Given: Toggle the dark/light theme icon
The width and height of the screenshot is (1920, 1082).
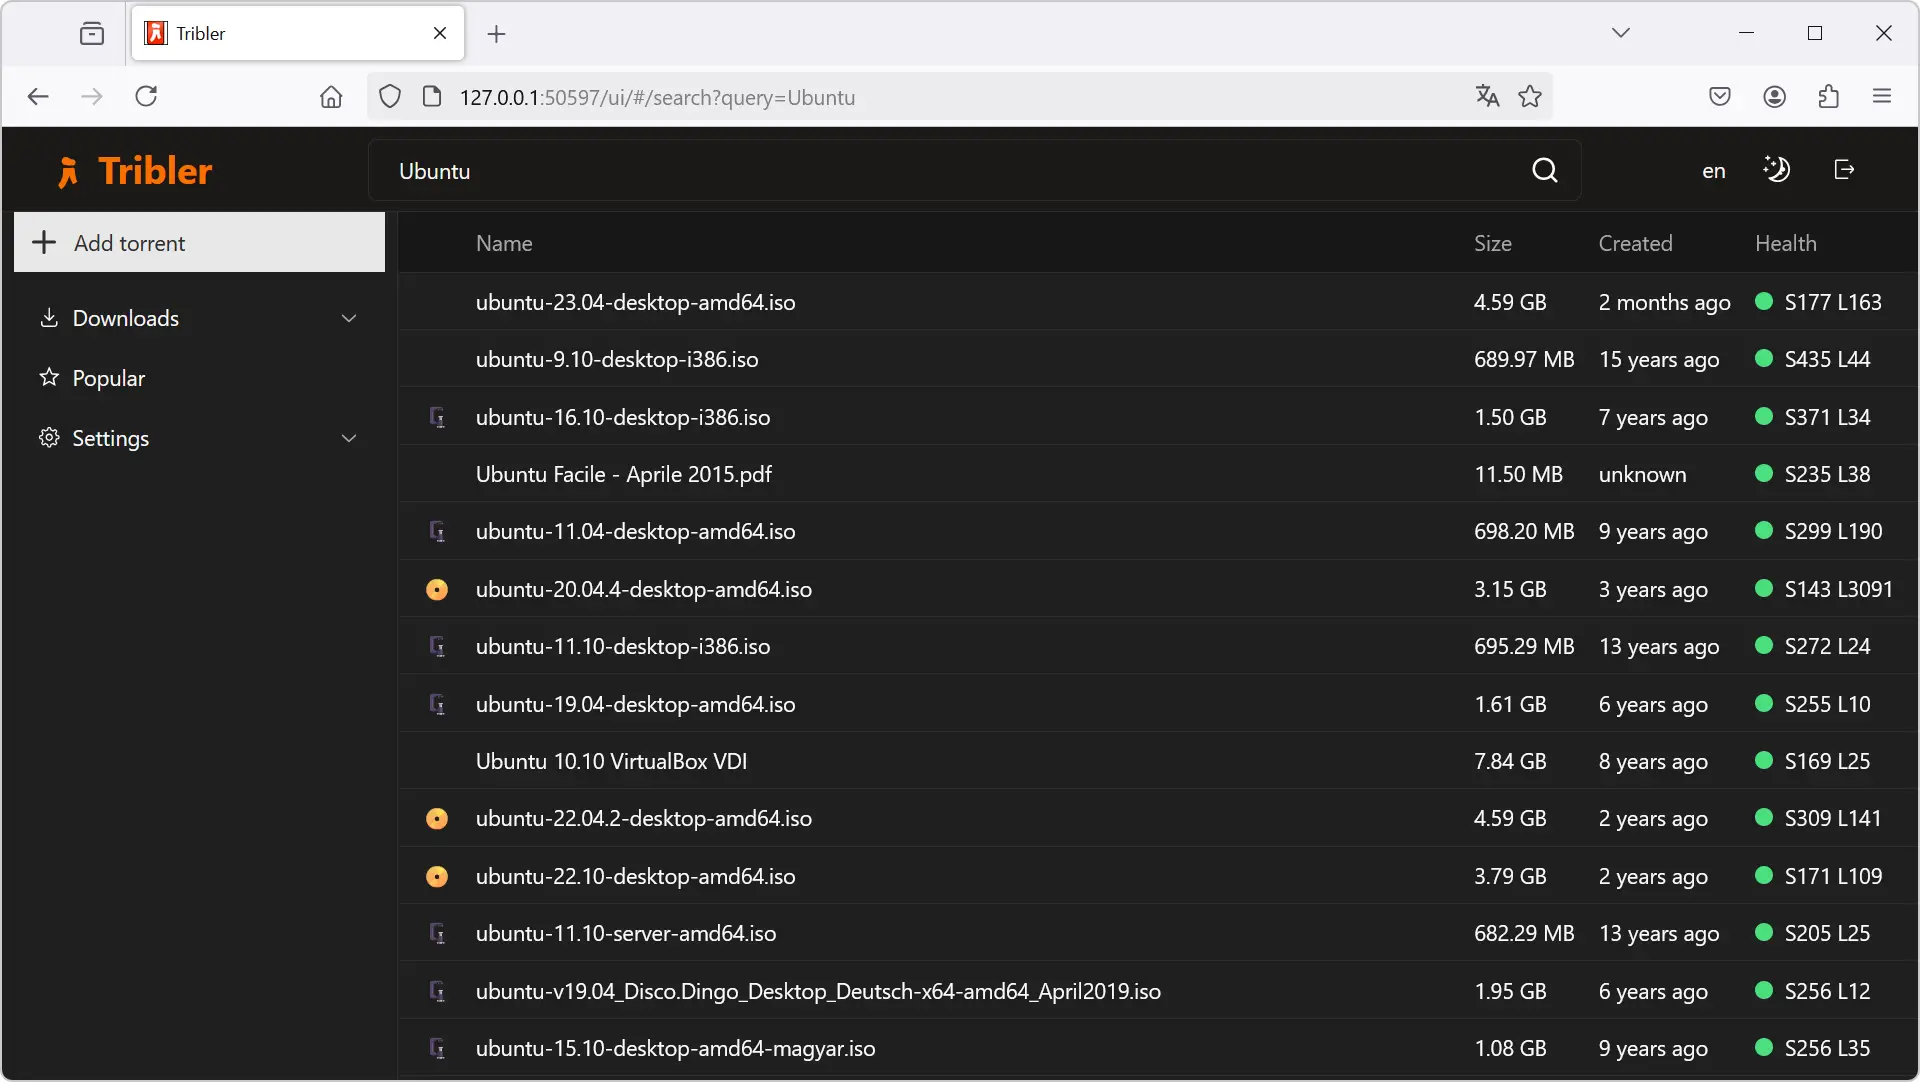Looking at the screenshot, I should (x=1777, y=170).
